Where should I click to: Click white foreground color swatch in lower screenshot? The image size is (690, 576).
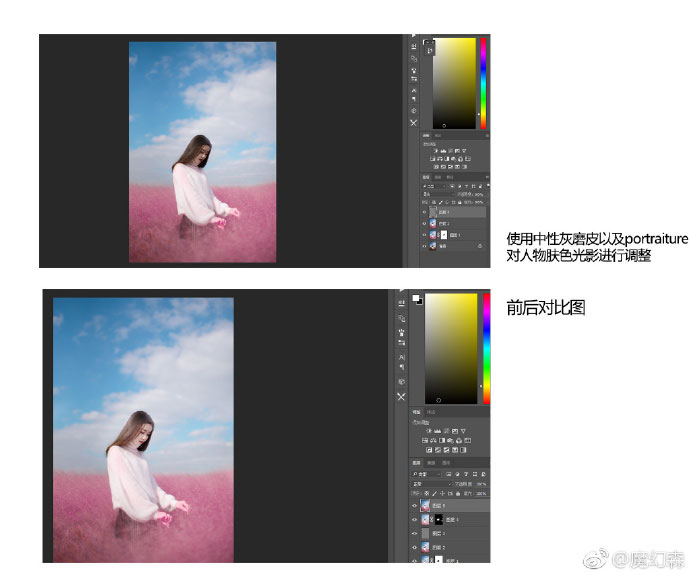click(x=415, y=297)
